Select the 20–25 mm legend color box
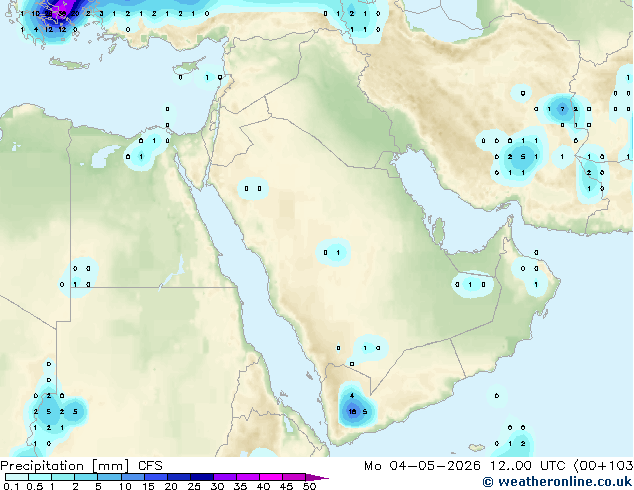The height and width of the screenshot is (490, 634). [x=179, y=477]
